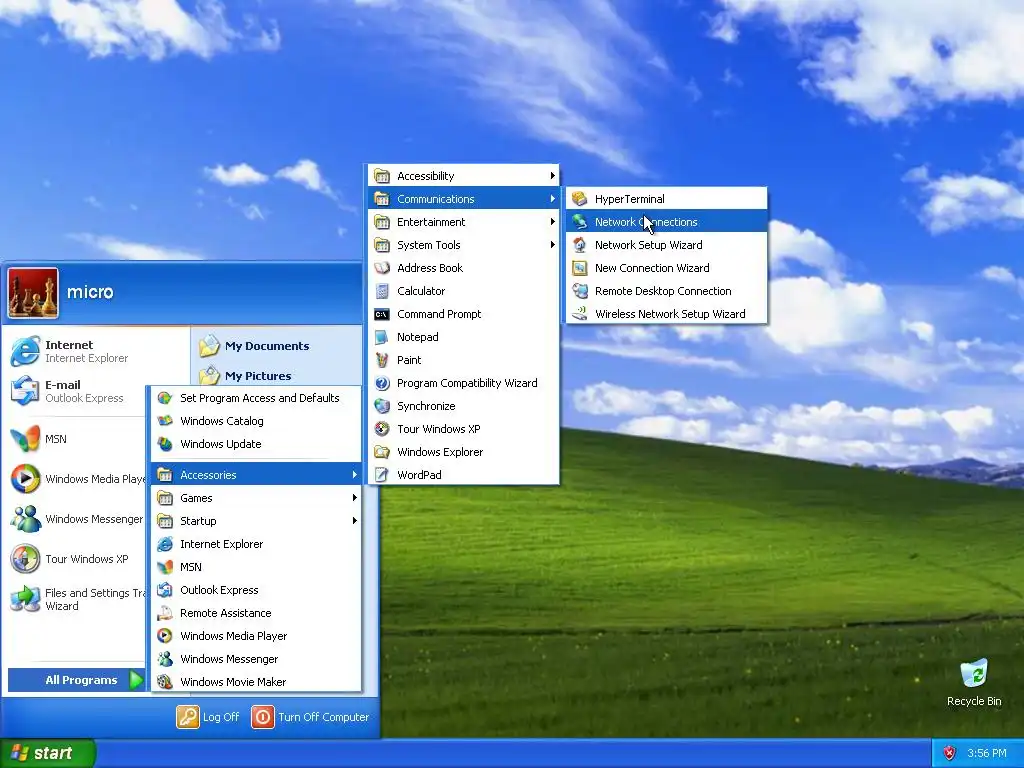Screen dimensions: 1024x768
Task: Select Network Connections menu entry
Action: (x=666, y=222)
